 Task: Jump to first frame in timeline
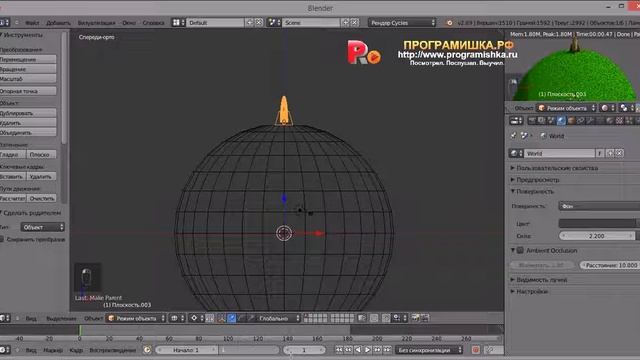pyautogui.click(x=339, y=350)
